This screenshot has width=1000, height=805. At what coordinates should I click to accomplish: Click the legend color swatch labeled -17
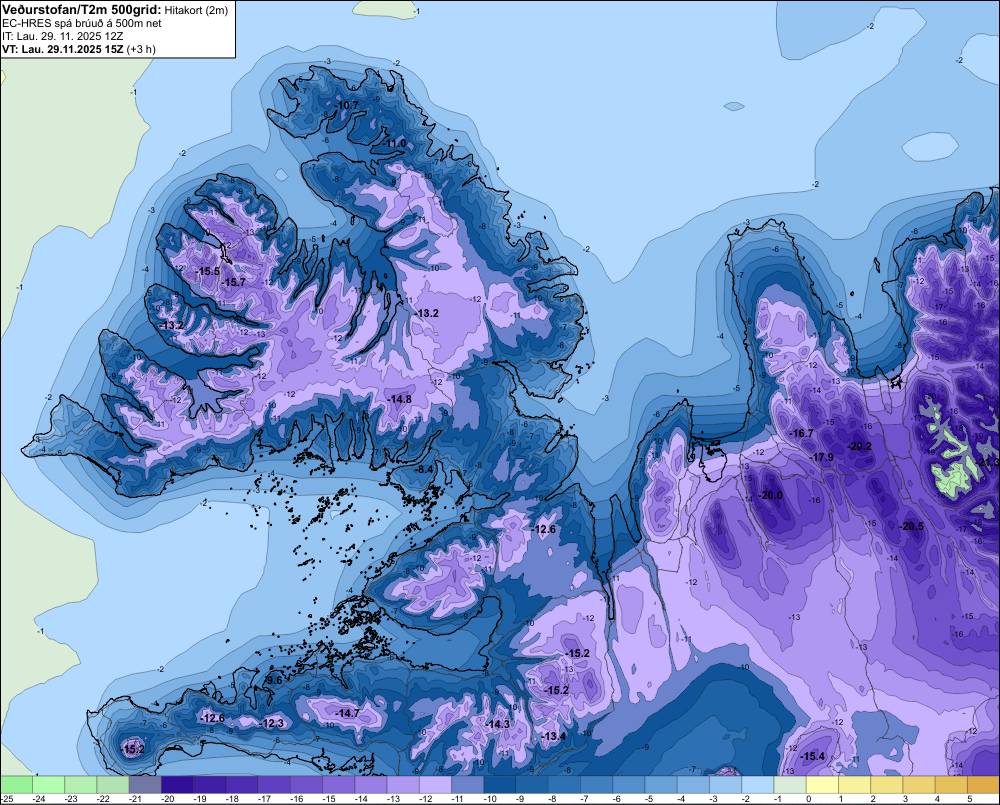coord(274,784)
